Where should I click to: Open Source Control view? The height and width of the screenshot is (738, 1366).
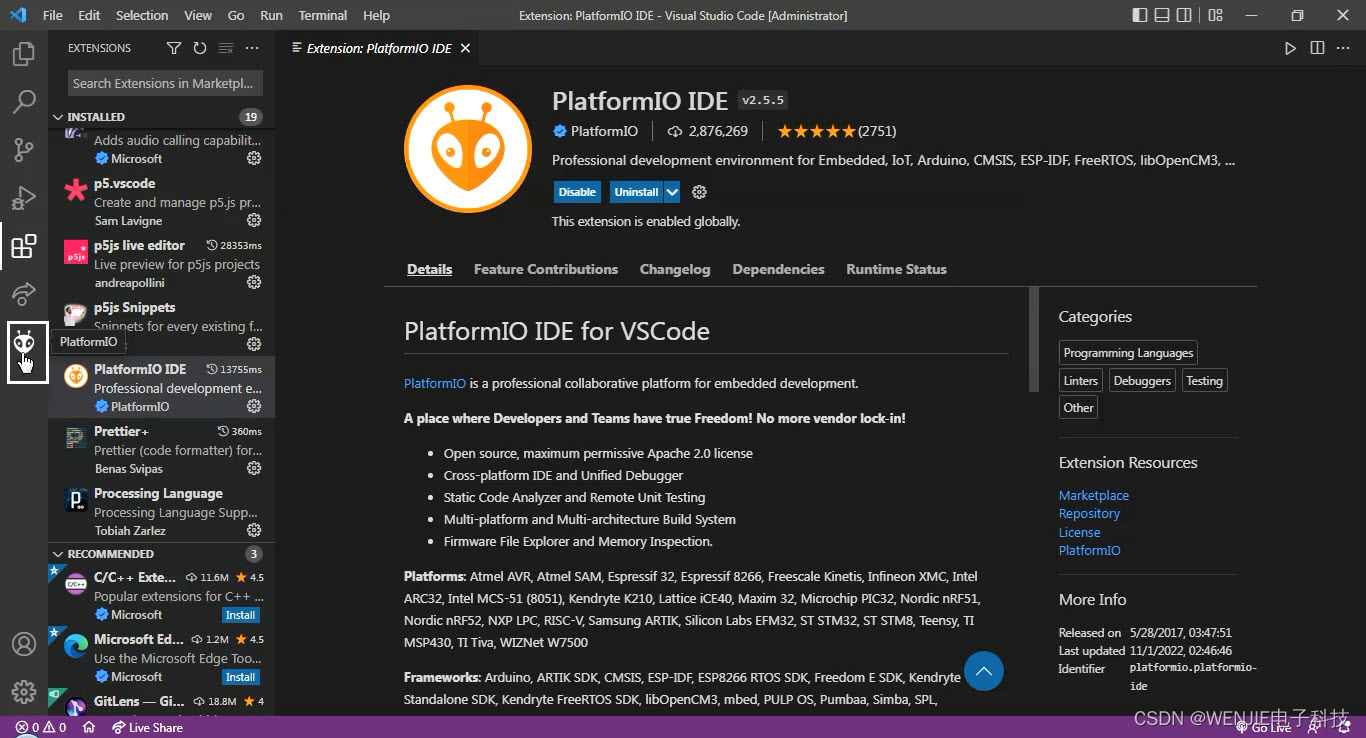tap(24, 149)
